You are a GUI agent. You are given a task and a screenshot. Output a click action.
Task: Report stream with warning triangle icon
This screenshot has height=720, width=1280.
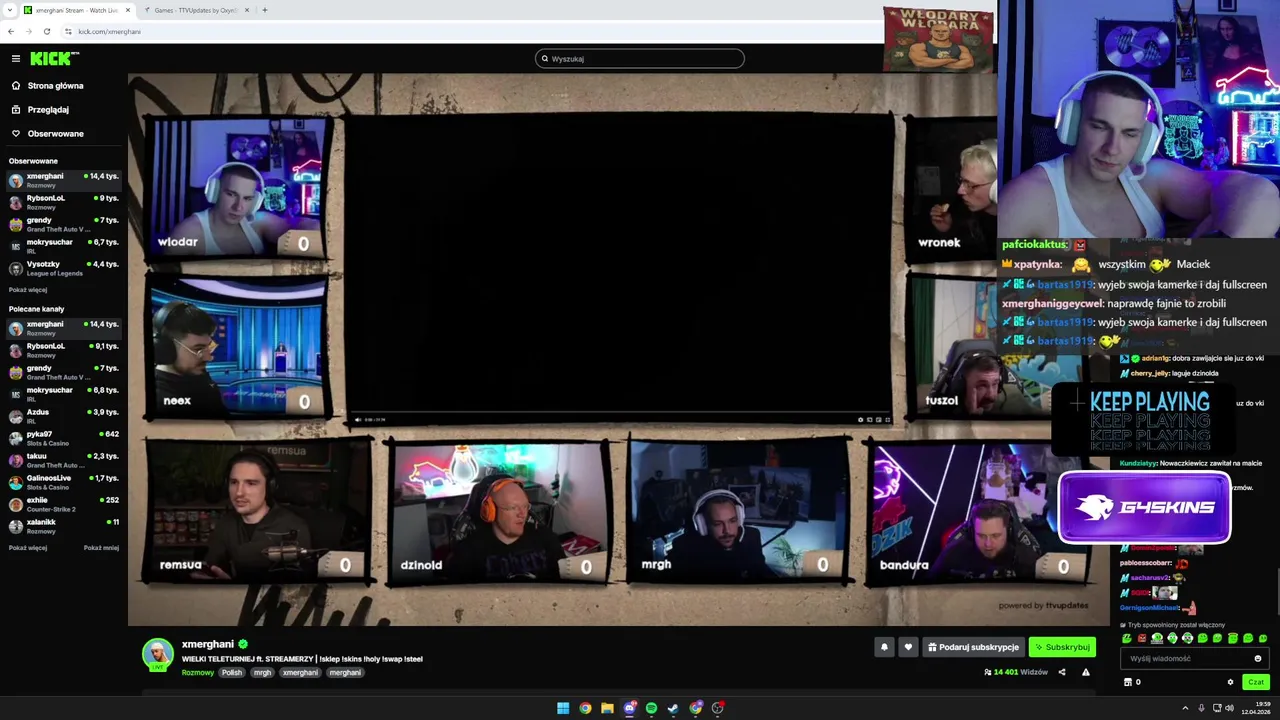1086,672
